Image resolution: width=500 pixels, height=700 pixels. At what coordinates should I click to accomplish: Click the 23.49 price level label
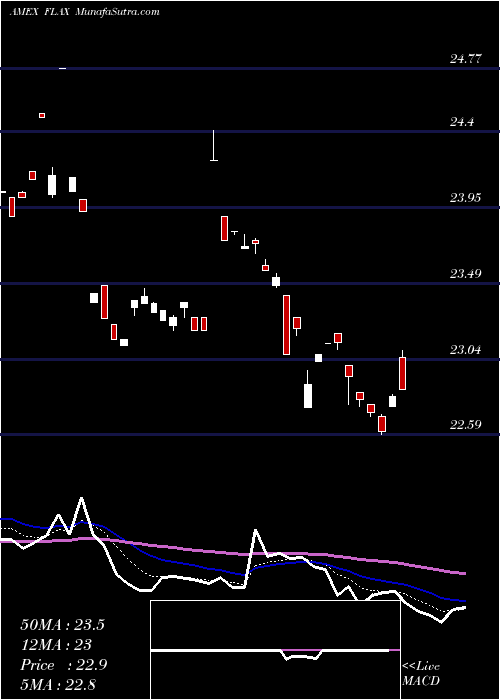tap(465, 273)
